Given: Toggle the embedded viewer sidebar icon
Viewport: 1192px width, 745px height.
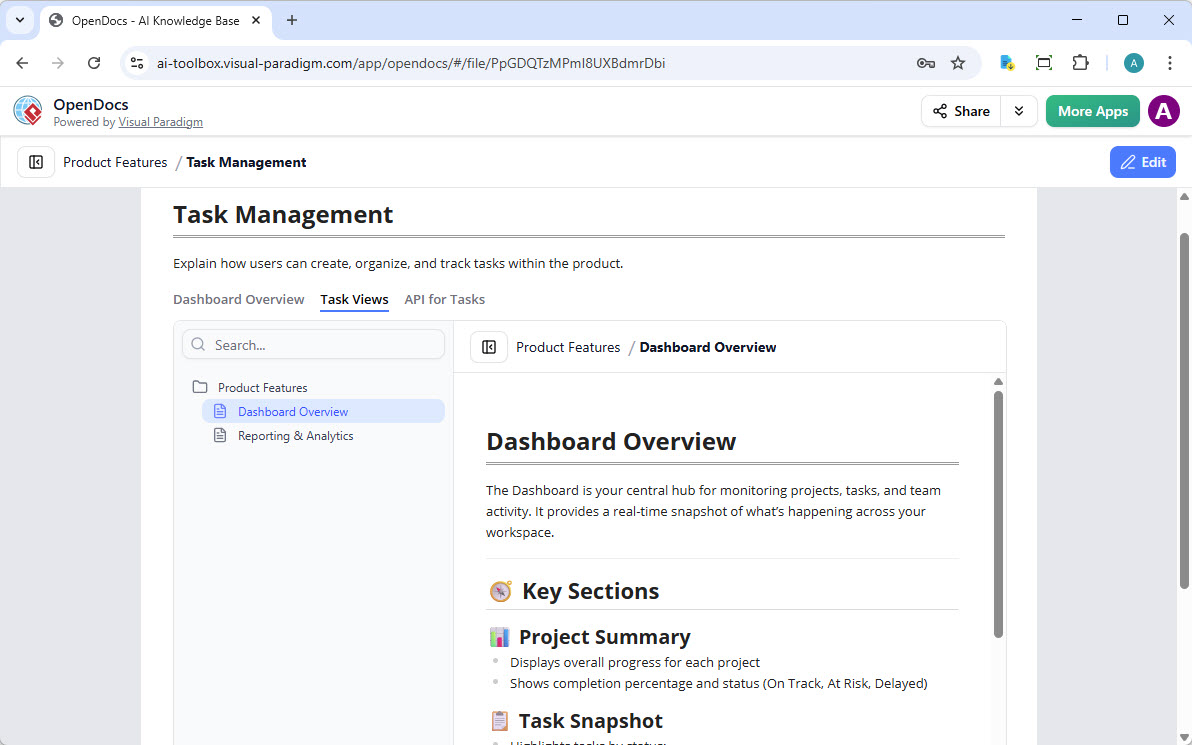Looking at the screenshot, I should [489, 347].
